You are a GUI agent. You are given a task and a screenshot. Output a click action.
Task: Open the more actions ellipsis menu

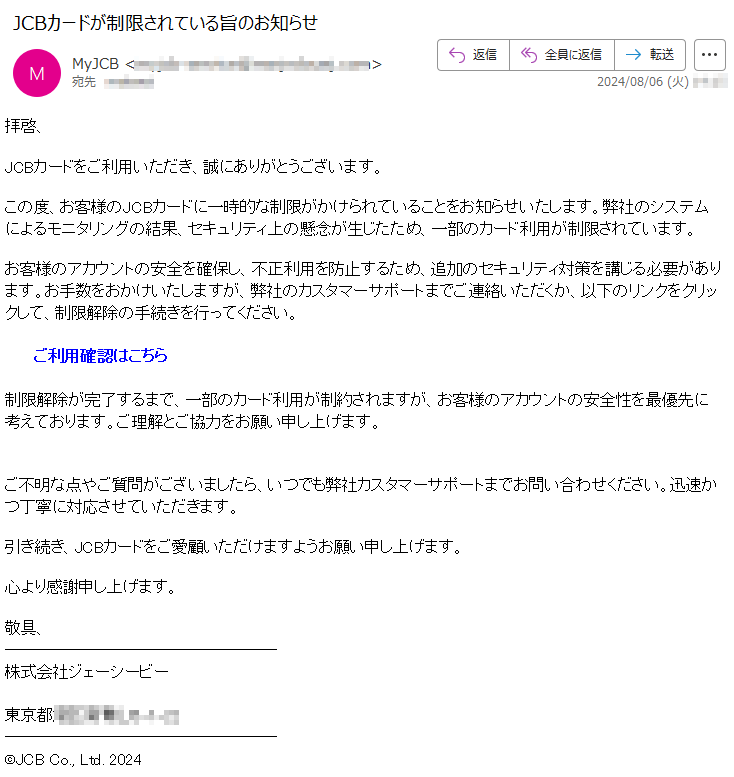(709, 55)
